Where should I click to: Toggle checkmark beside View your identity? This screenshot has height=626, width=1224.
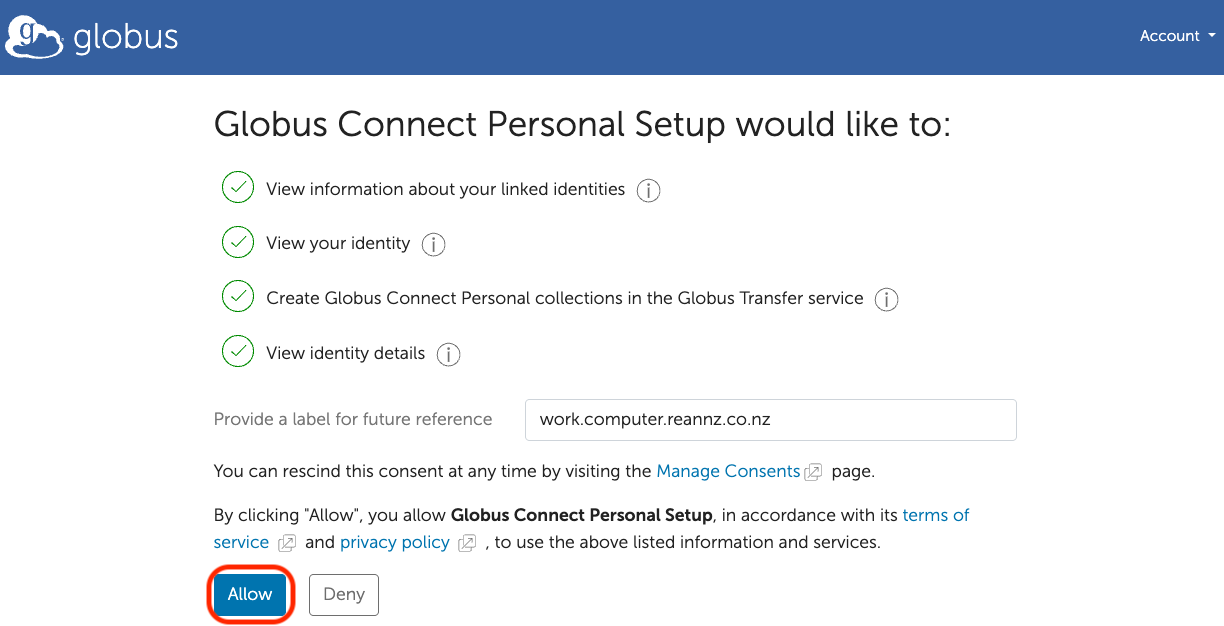pyautogui.click(x=237, y=242)
